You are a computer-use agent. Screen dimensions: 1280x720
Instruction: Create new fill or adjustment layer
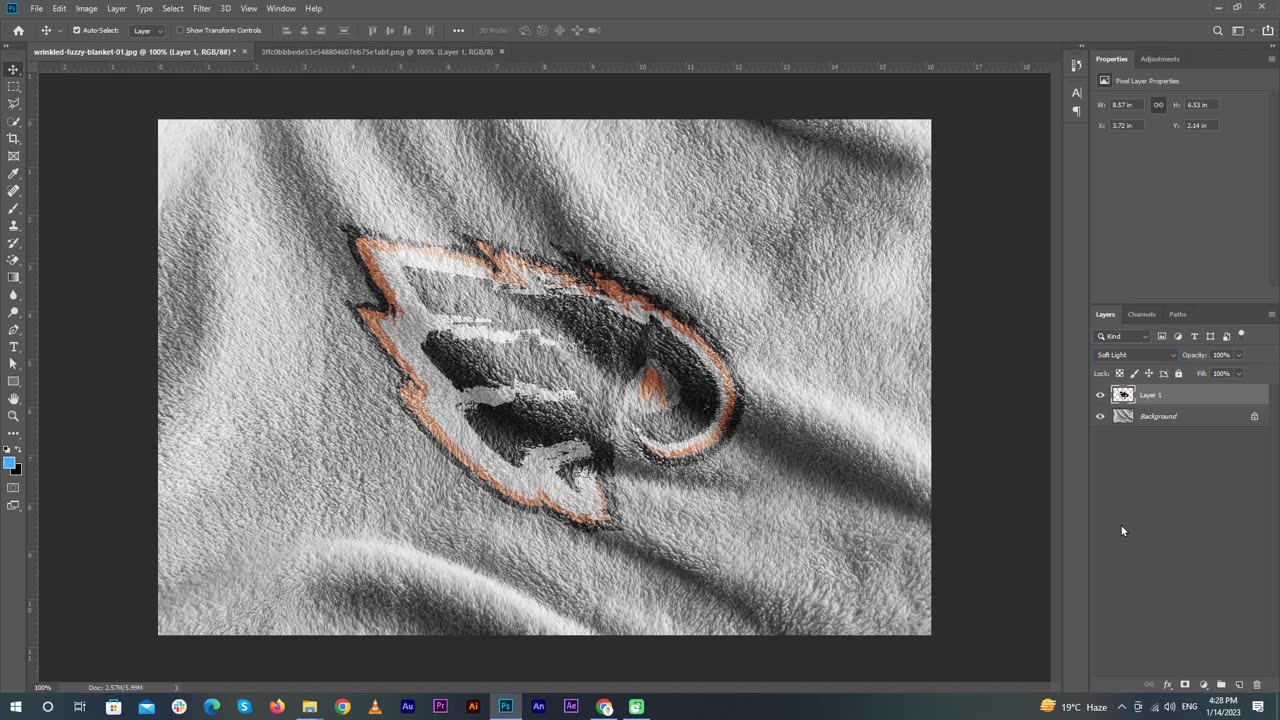[x=1203, y=685]
